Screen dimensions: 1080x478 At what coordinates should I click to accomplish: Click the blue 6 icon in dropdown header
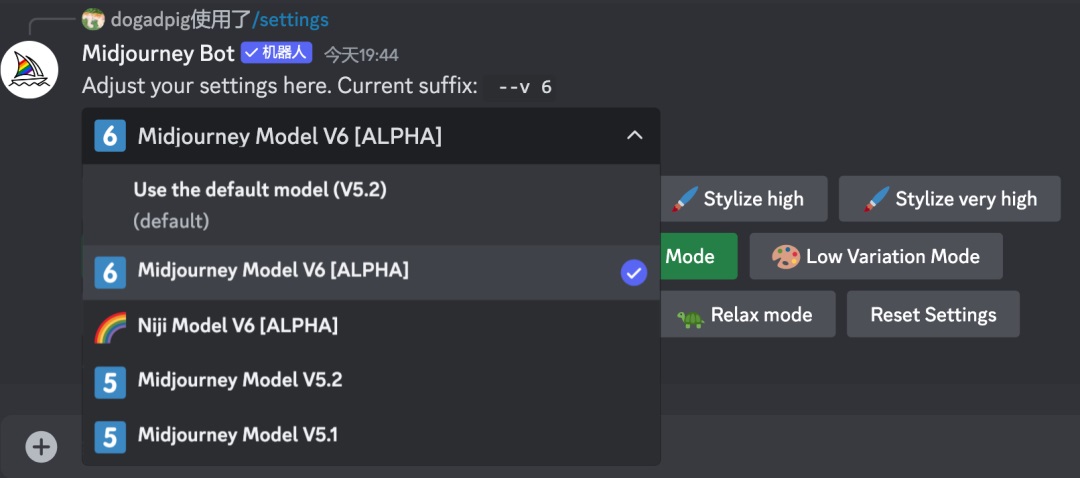point(110,136)
